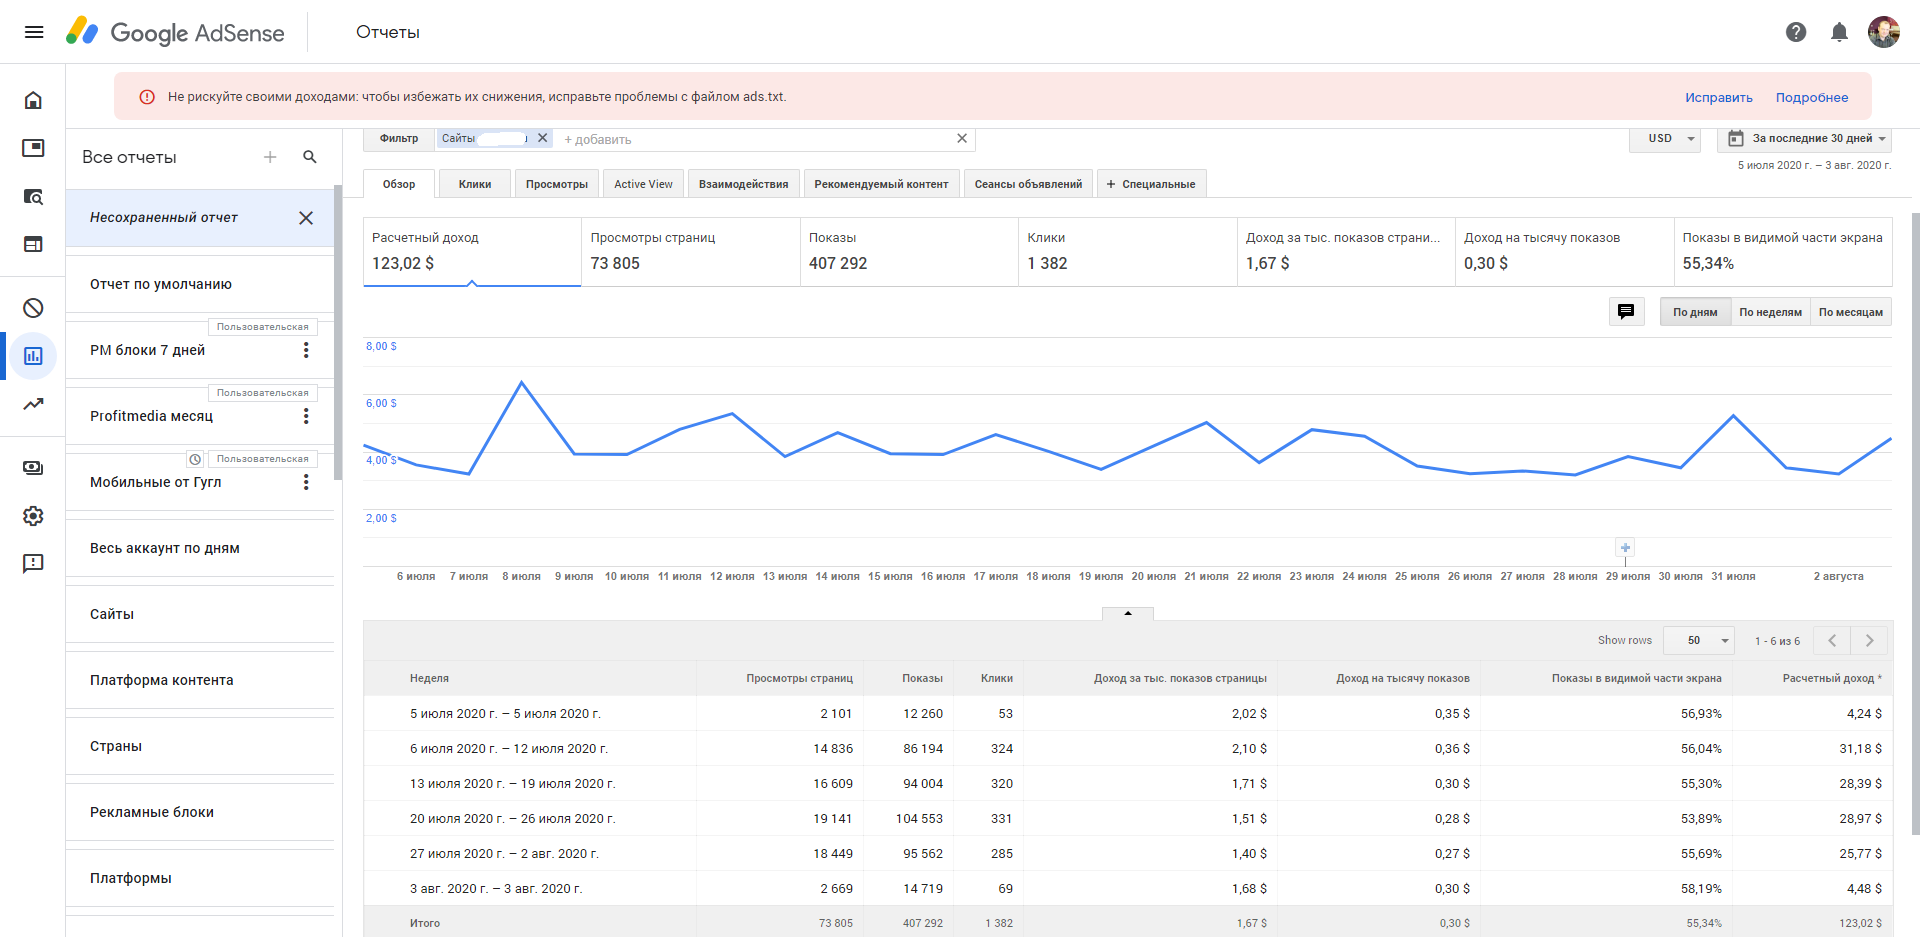Click the Исправить link in the alert
This screenshot has width=1920, height=937.
[x=1718, y=98]
